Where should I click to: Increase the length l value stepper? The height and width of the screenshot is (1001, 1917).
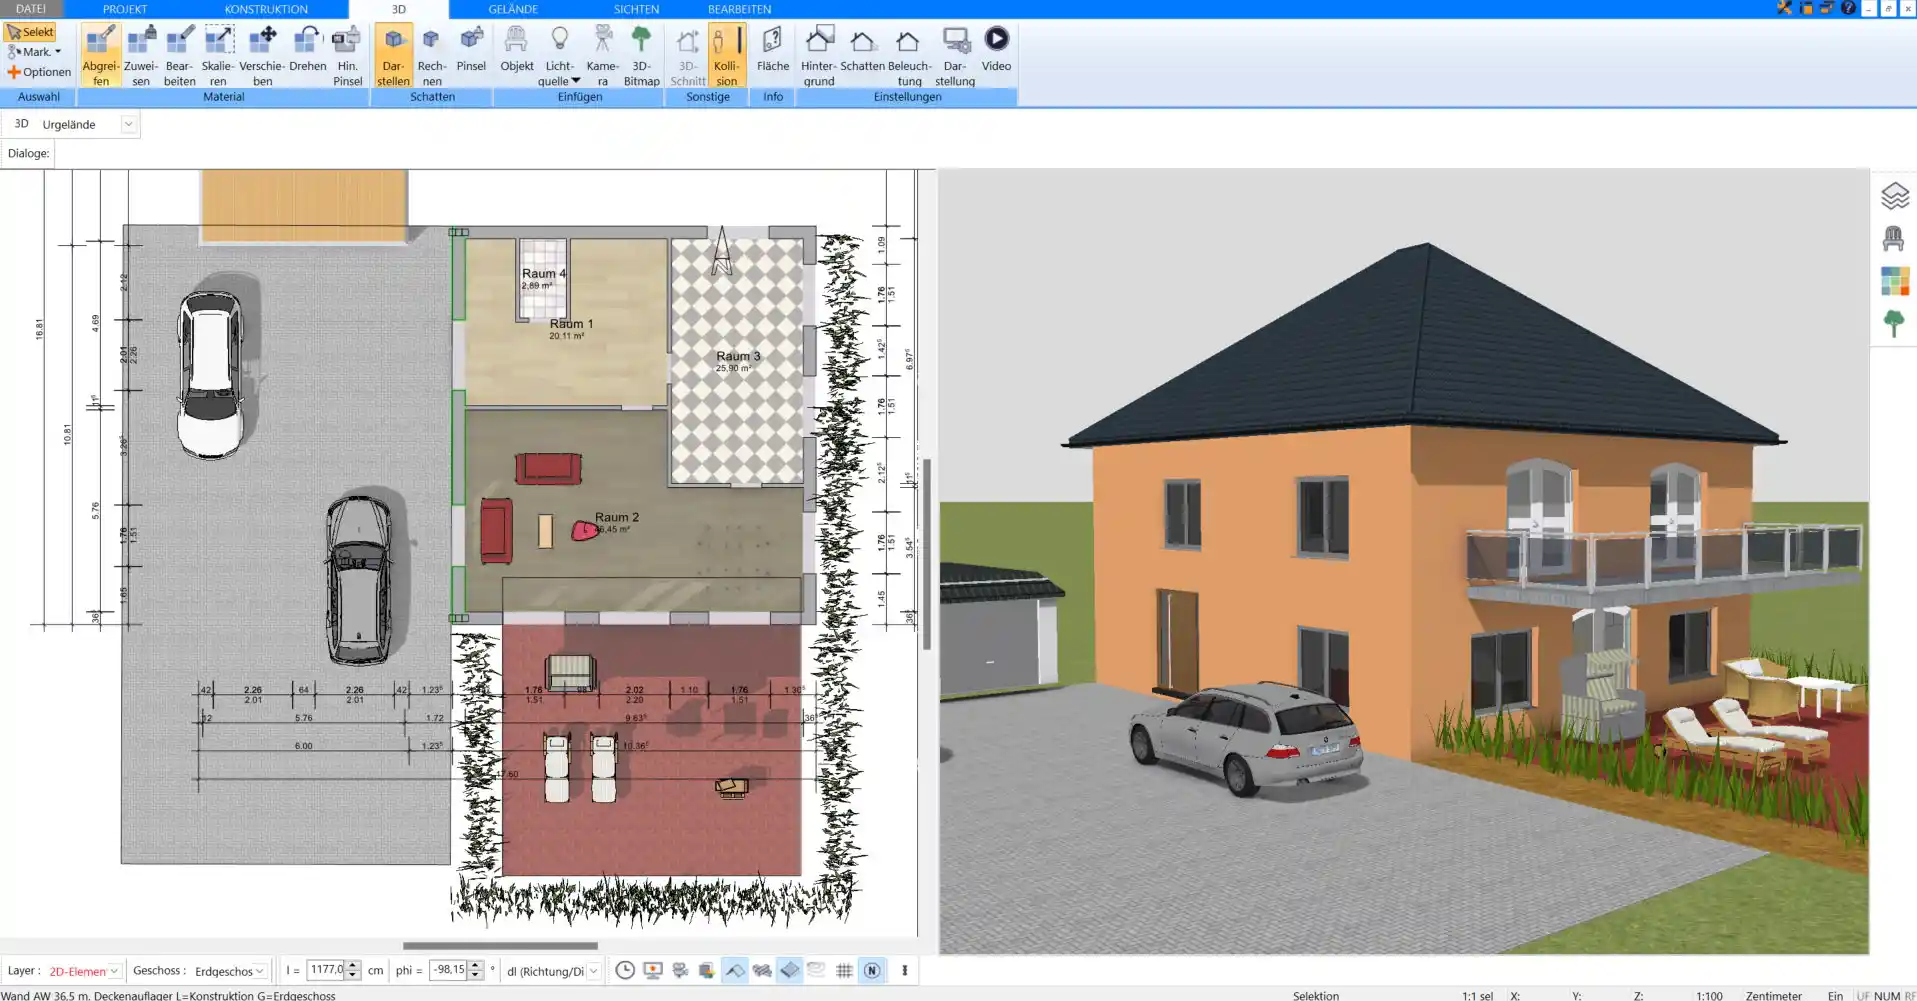(x=352, y=965)
